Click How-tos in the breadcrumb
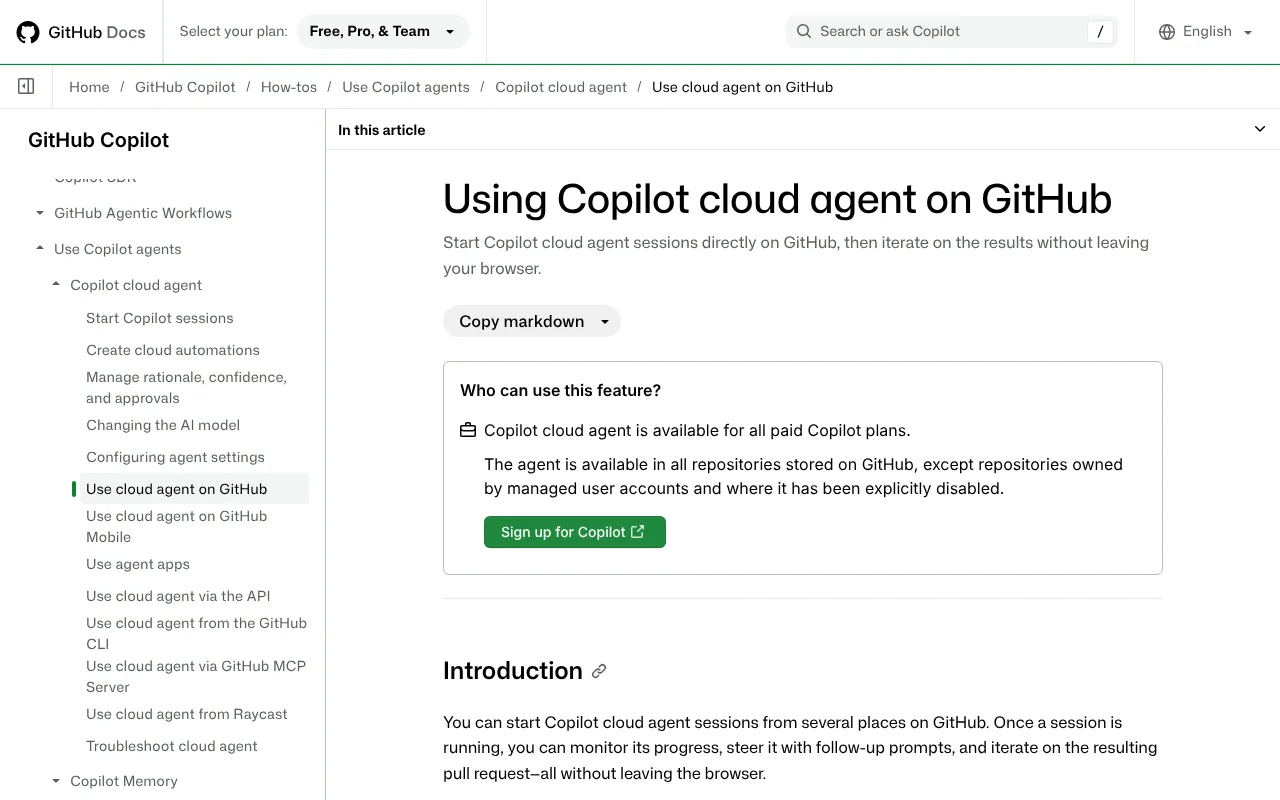 (x=289, y=87)
